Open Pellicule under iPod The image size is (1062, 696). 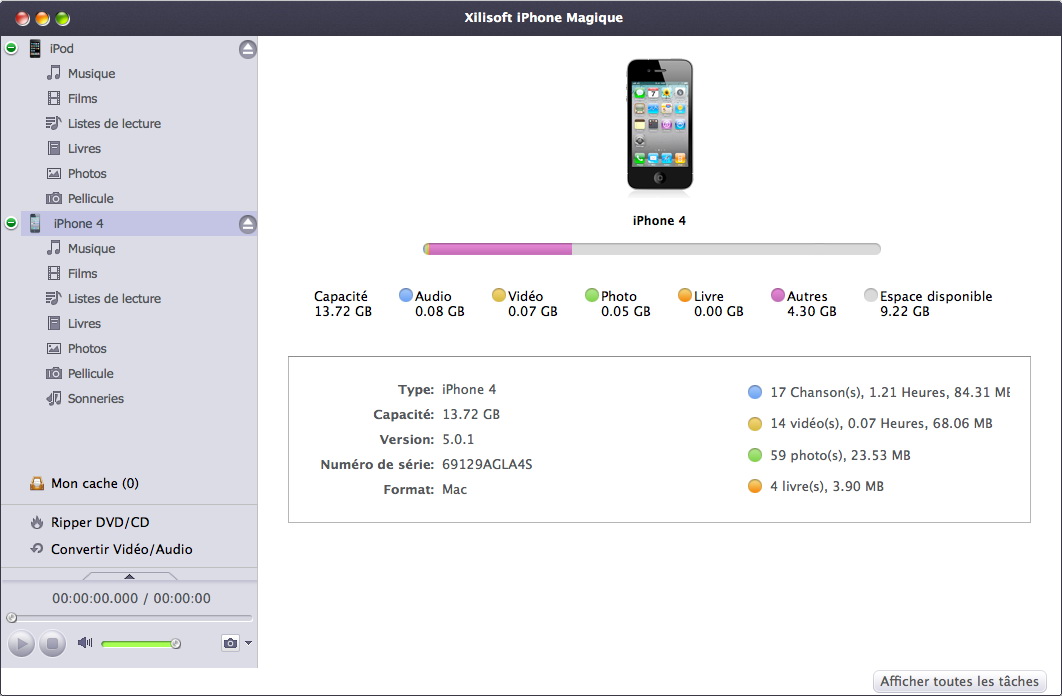tap(79, 198)
